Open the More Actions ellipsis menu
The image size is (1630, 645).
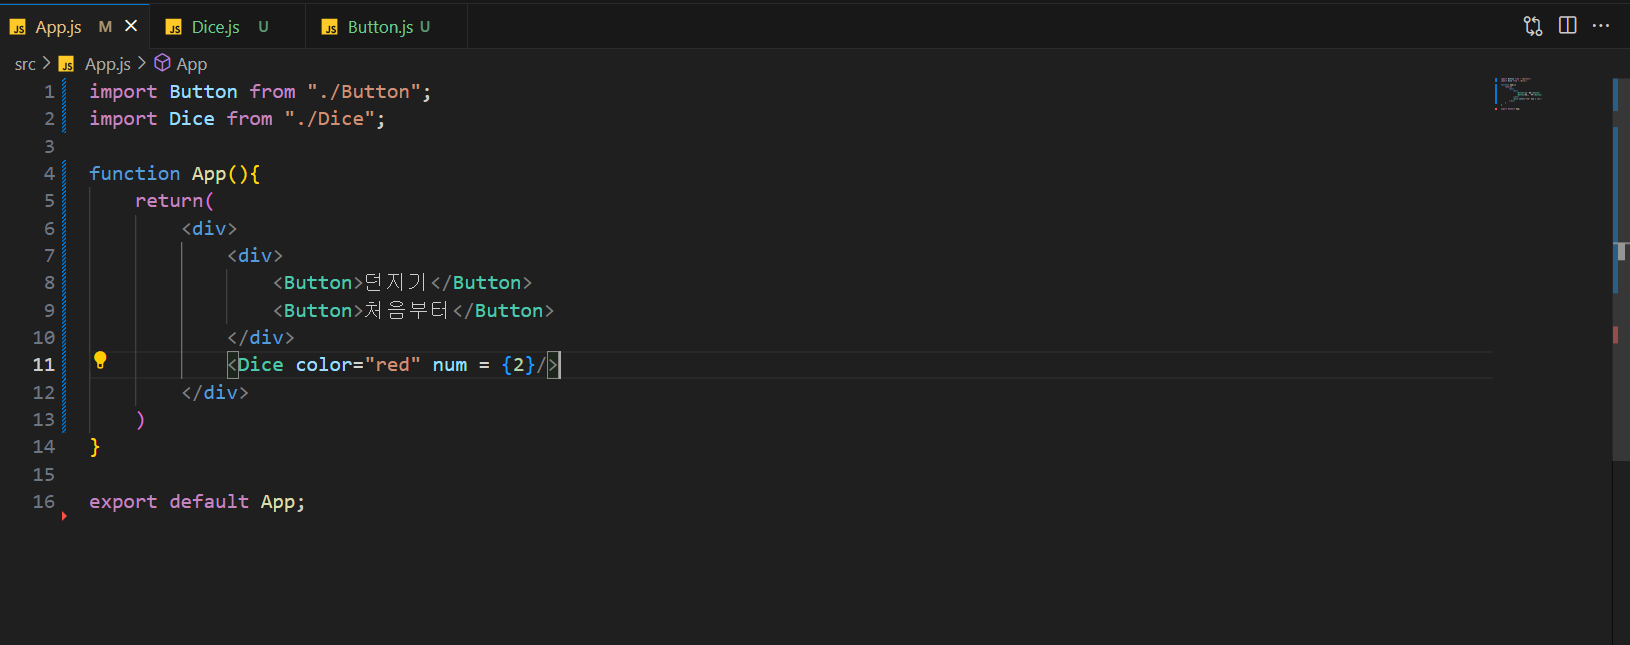click(1601, 26)
